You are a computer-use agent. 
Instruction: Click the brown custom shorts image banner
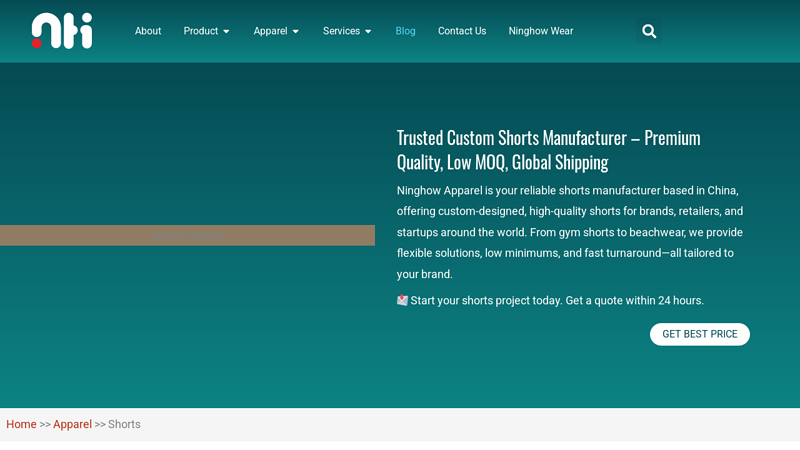pos(187,235)
